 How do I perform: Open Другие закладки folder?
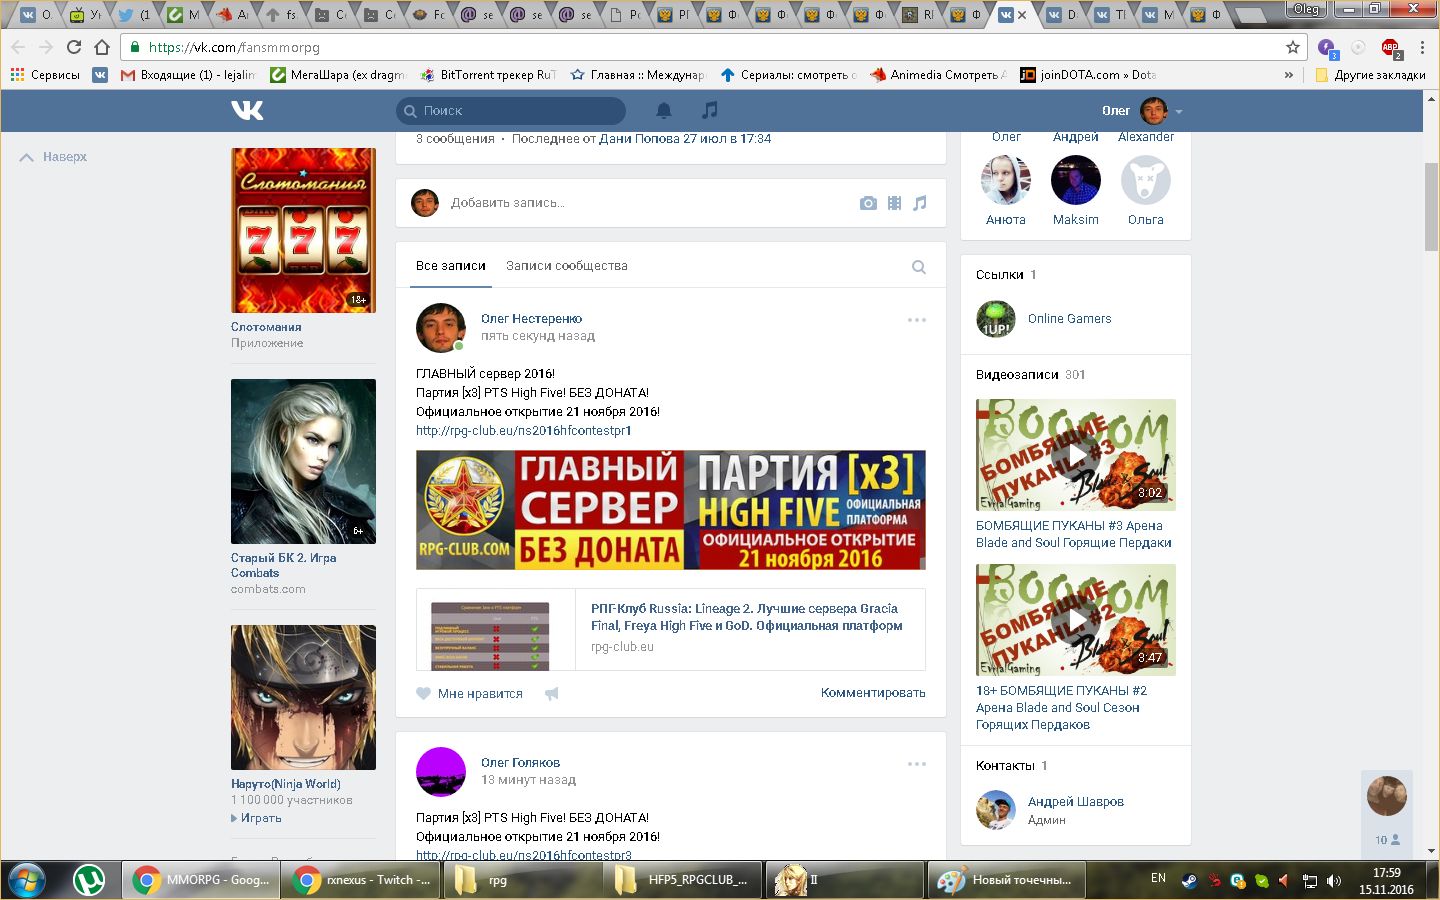pos(1370,75)
